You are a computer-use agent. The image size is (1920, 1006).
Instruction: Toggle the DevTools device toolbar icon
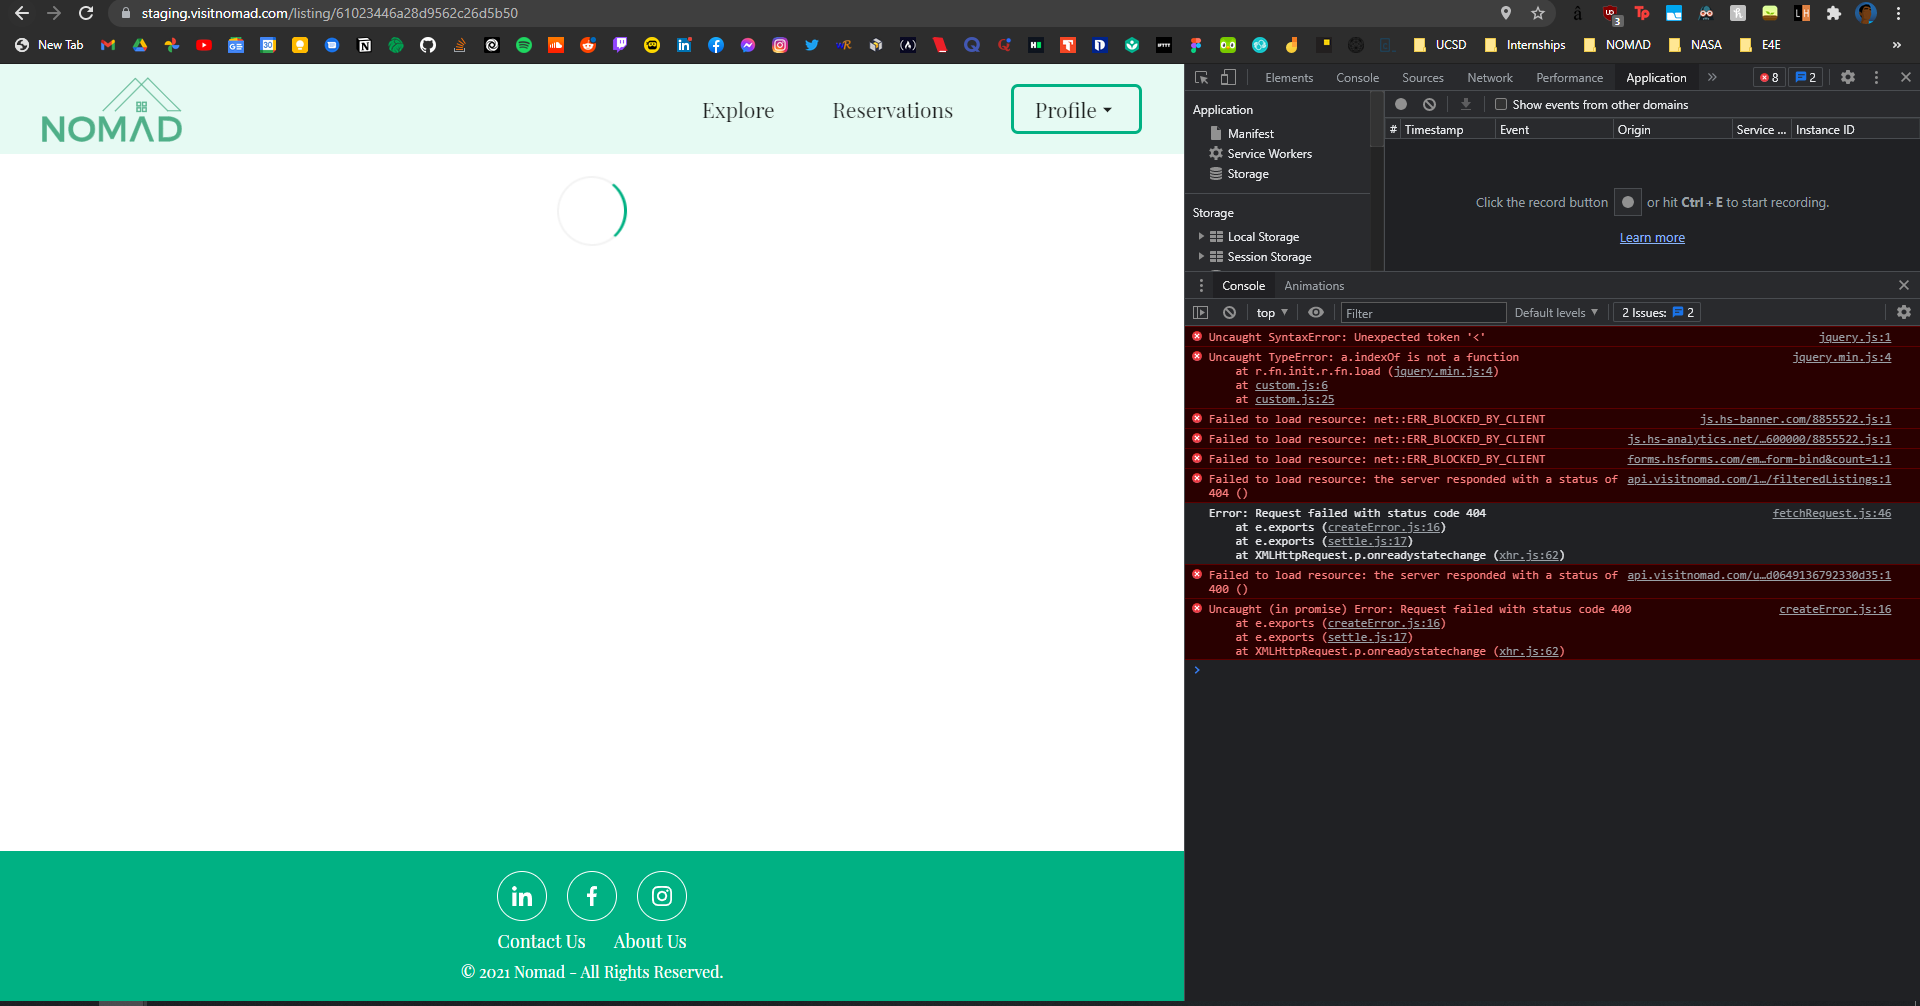1229,77
